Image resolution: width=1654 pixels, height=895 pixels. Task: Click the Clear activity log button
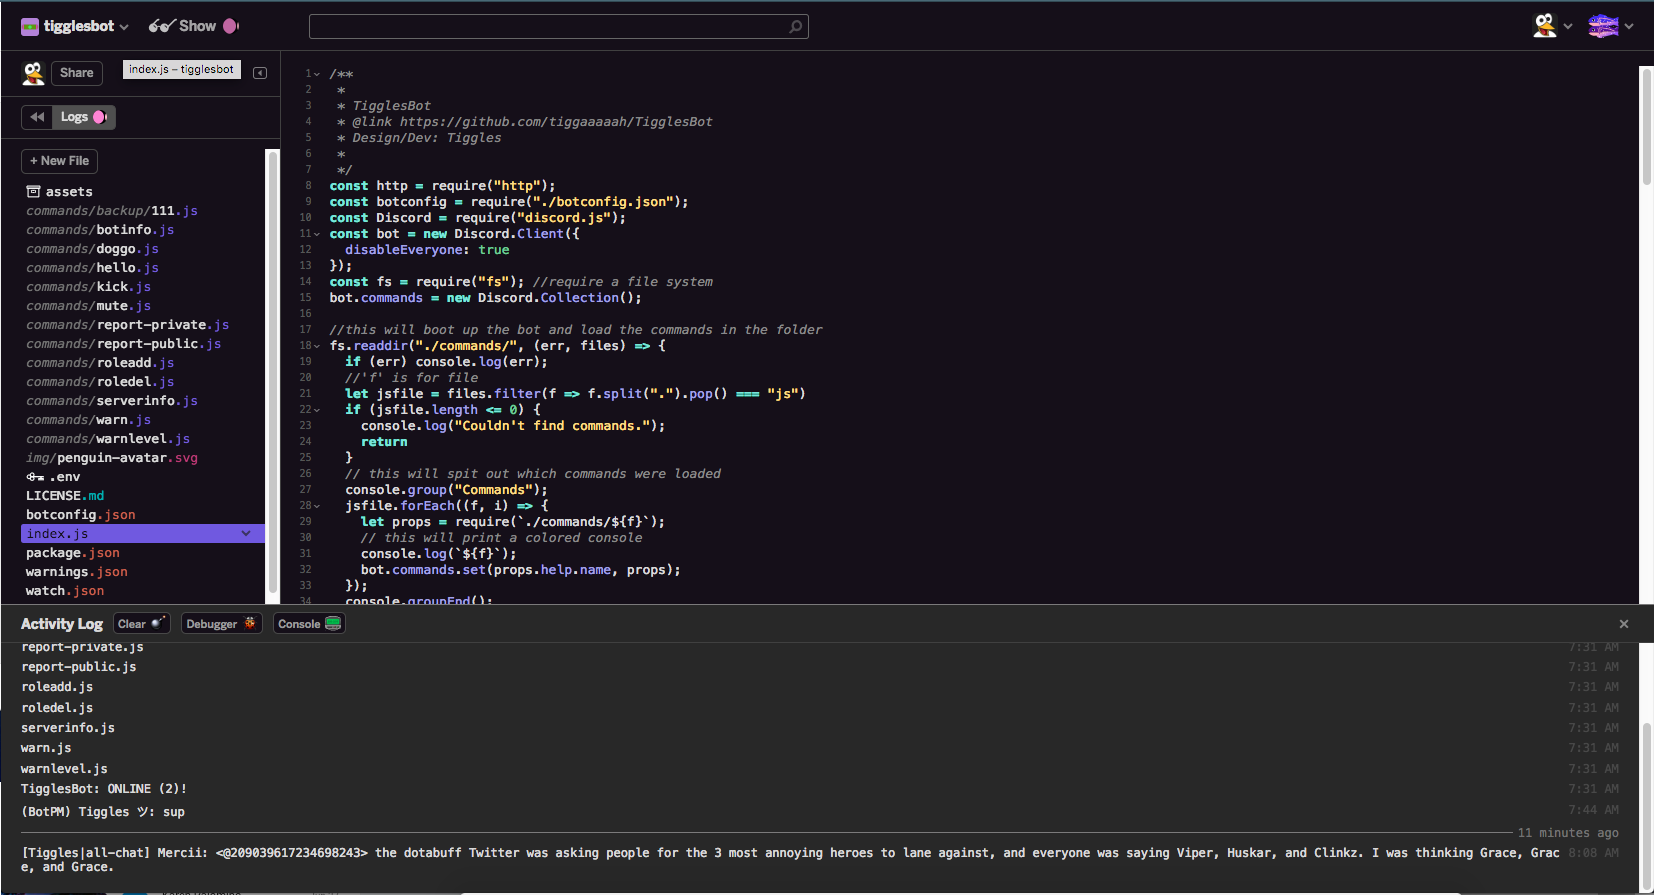tap(141, 624)
